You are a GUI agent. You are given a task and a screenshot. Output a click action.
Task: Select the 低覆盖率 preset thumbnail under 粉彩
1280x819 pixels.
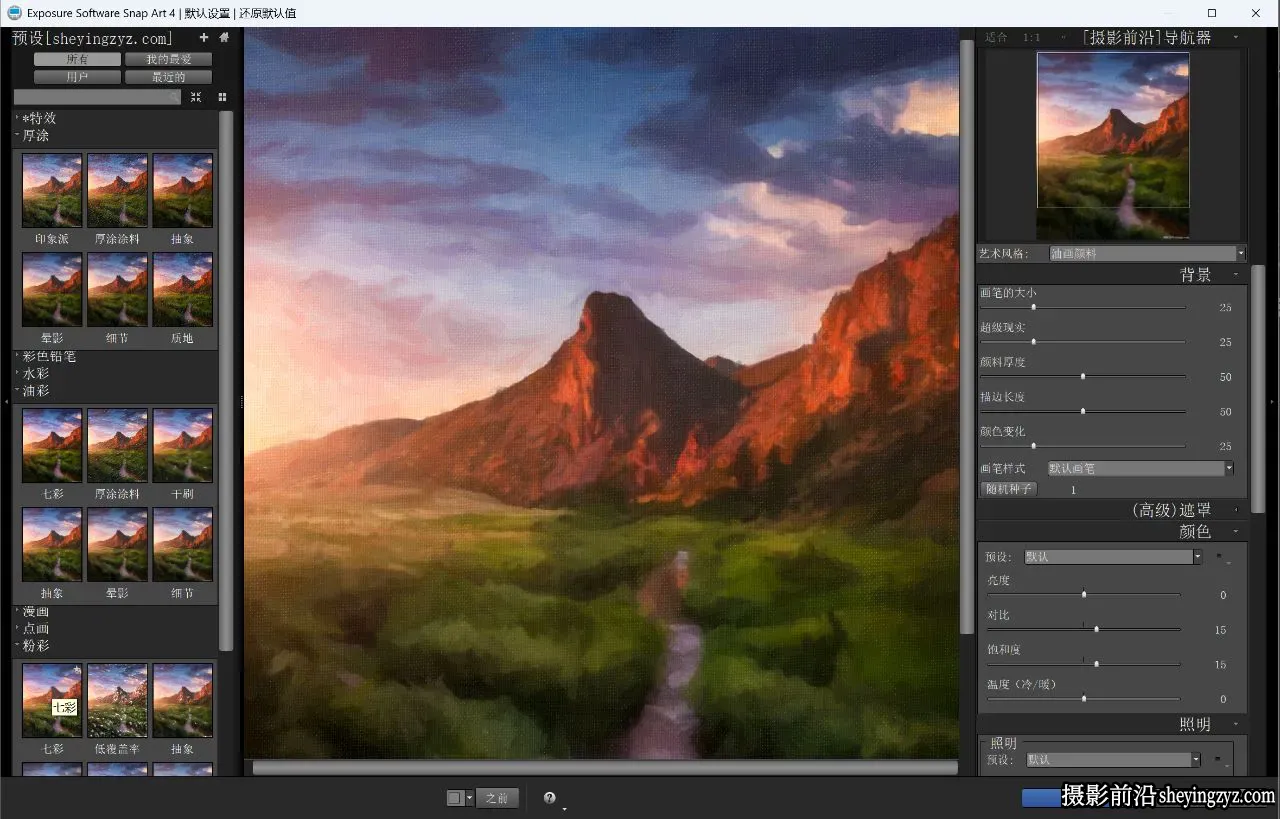pos(117,701)
